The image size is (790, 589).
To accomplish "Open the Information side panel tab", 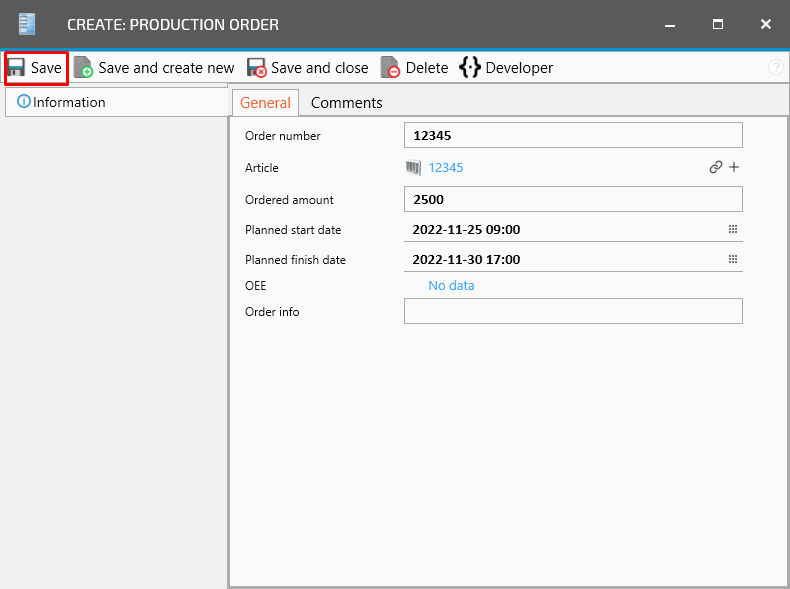I will (62, 102).
